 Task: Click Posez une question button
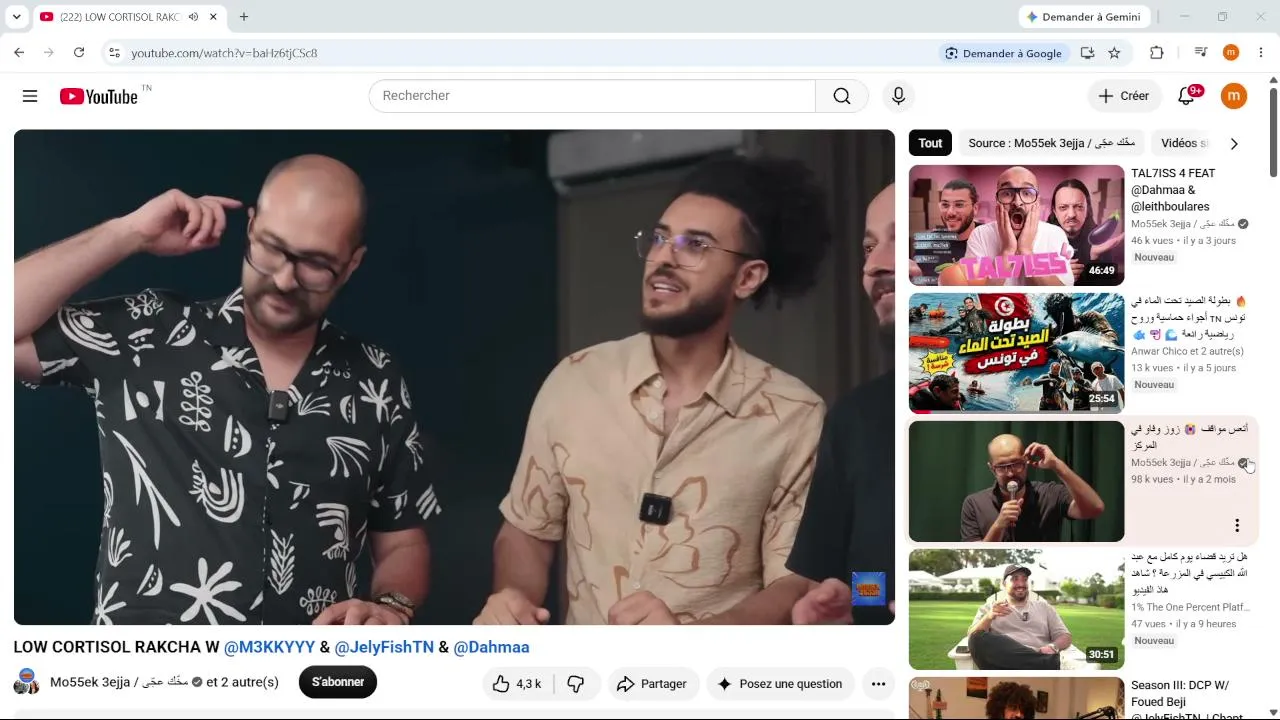[x=780, y=684]
